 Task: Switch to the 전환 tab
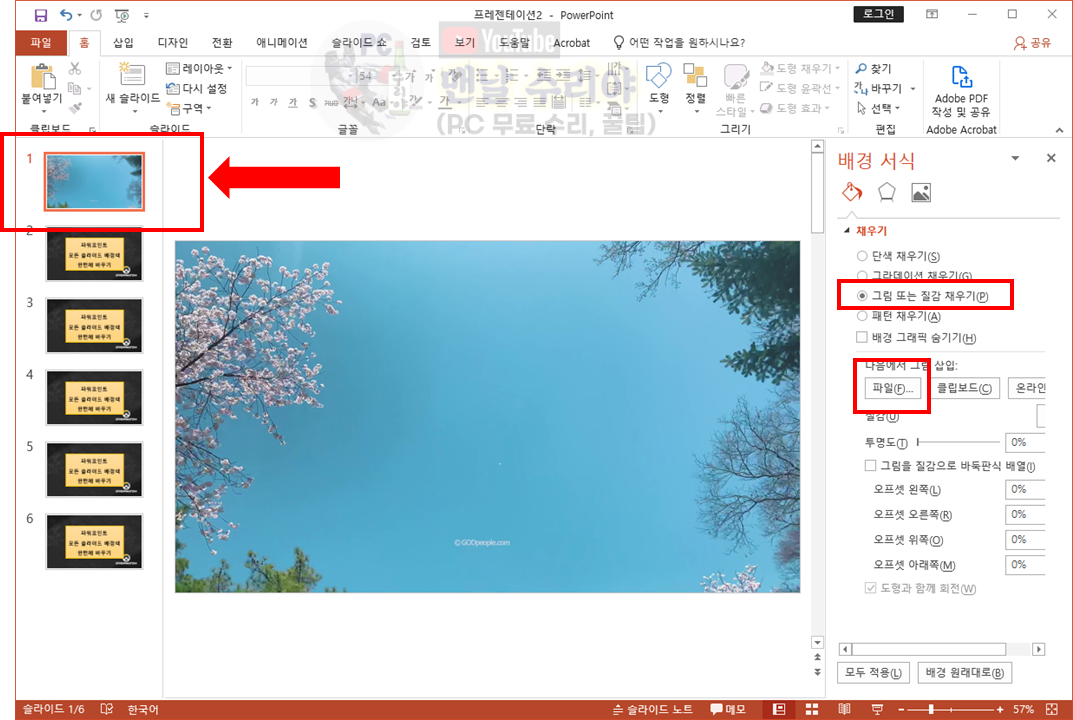(x=222, y=42)
